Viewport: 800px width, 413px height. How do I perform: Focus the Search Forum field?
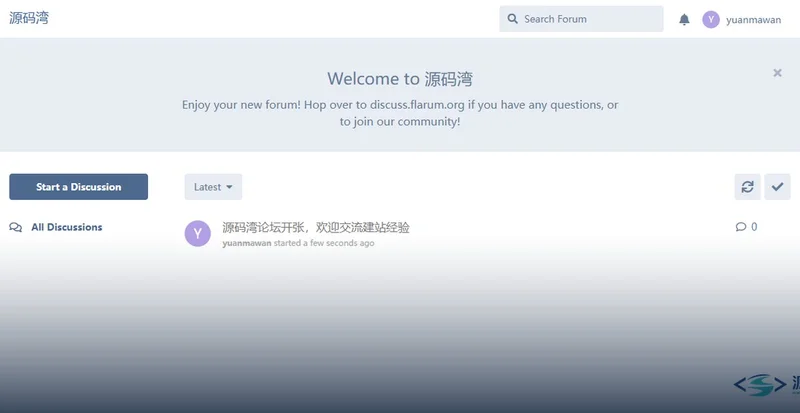click(581, 19)
